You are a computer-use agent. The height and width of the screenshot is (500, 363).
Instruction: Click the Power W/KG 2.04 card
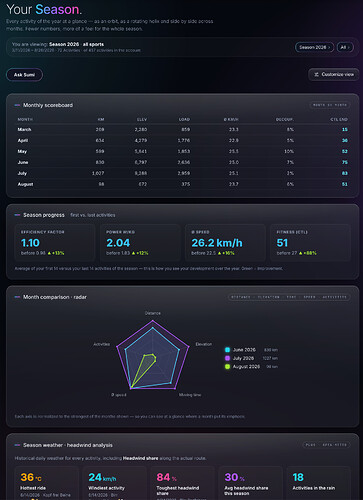(x=140, y=242)
